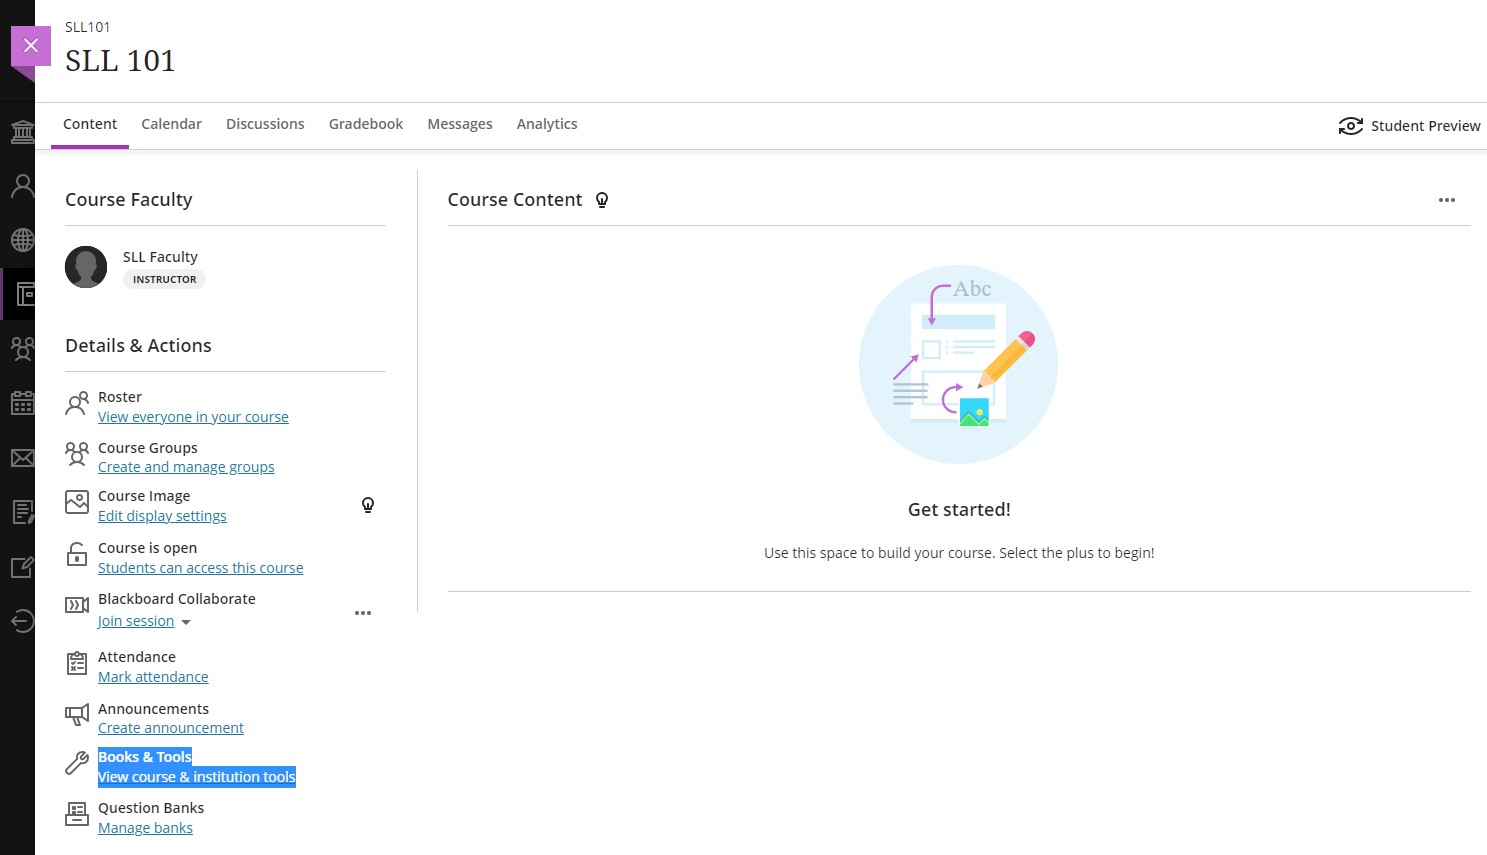Click the INSTRUCTOR role badge
Image resolution: width=1487 pixels, height=855 pixels.
coord(165,279)
